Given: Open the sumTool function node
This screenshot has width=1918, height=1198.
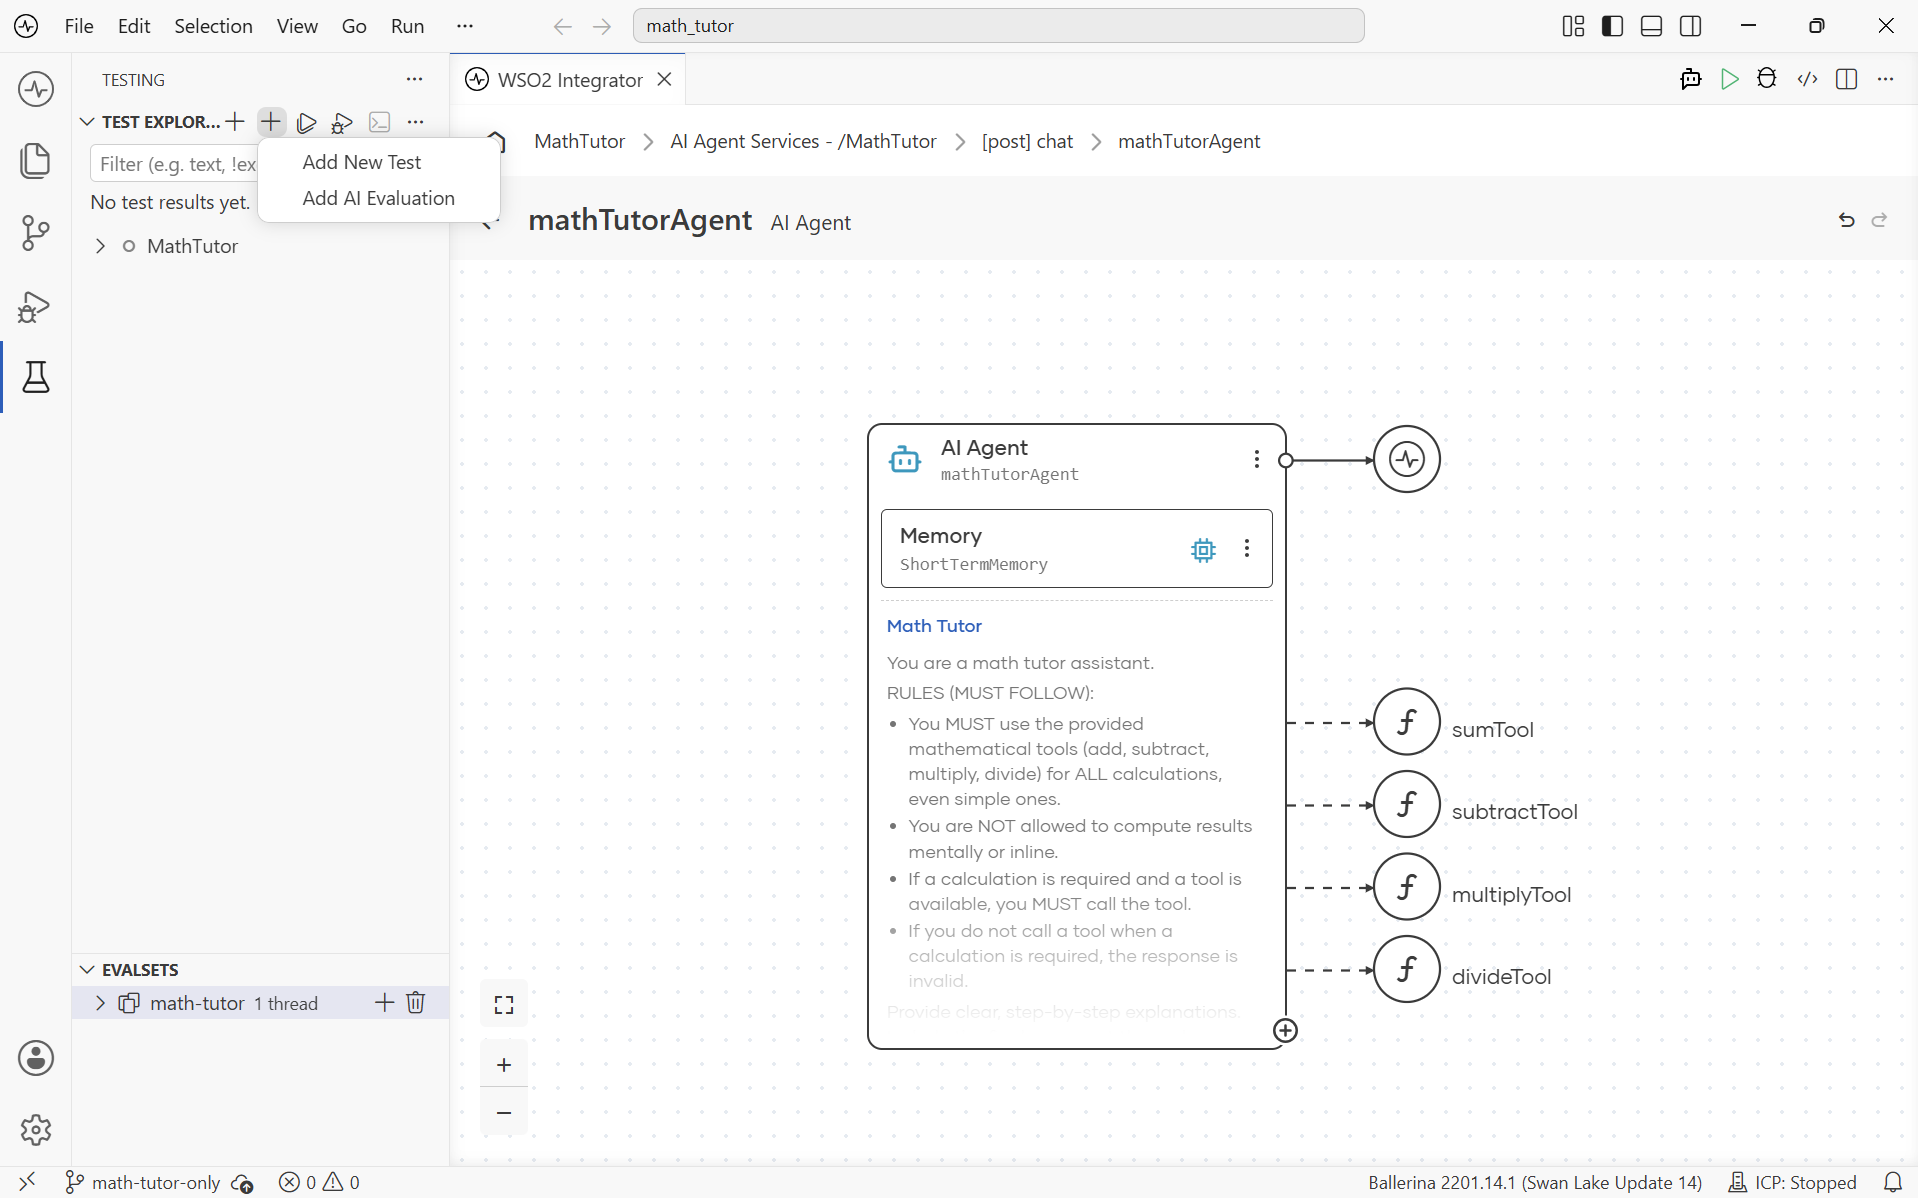Looking at the screenshot, I should click(1407, 722).
